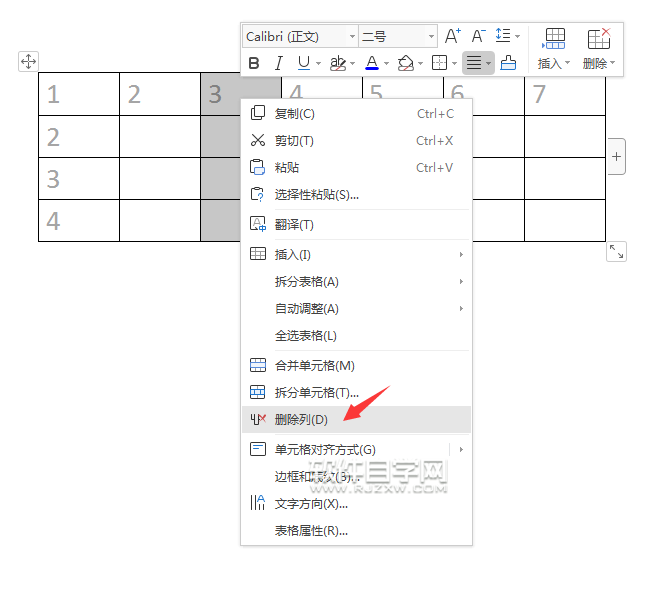This screenshot has width=645, height=590.
Task: Click the text highlight color icon
Action: point(338,63)
